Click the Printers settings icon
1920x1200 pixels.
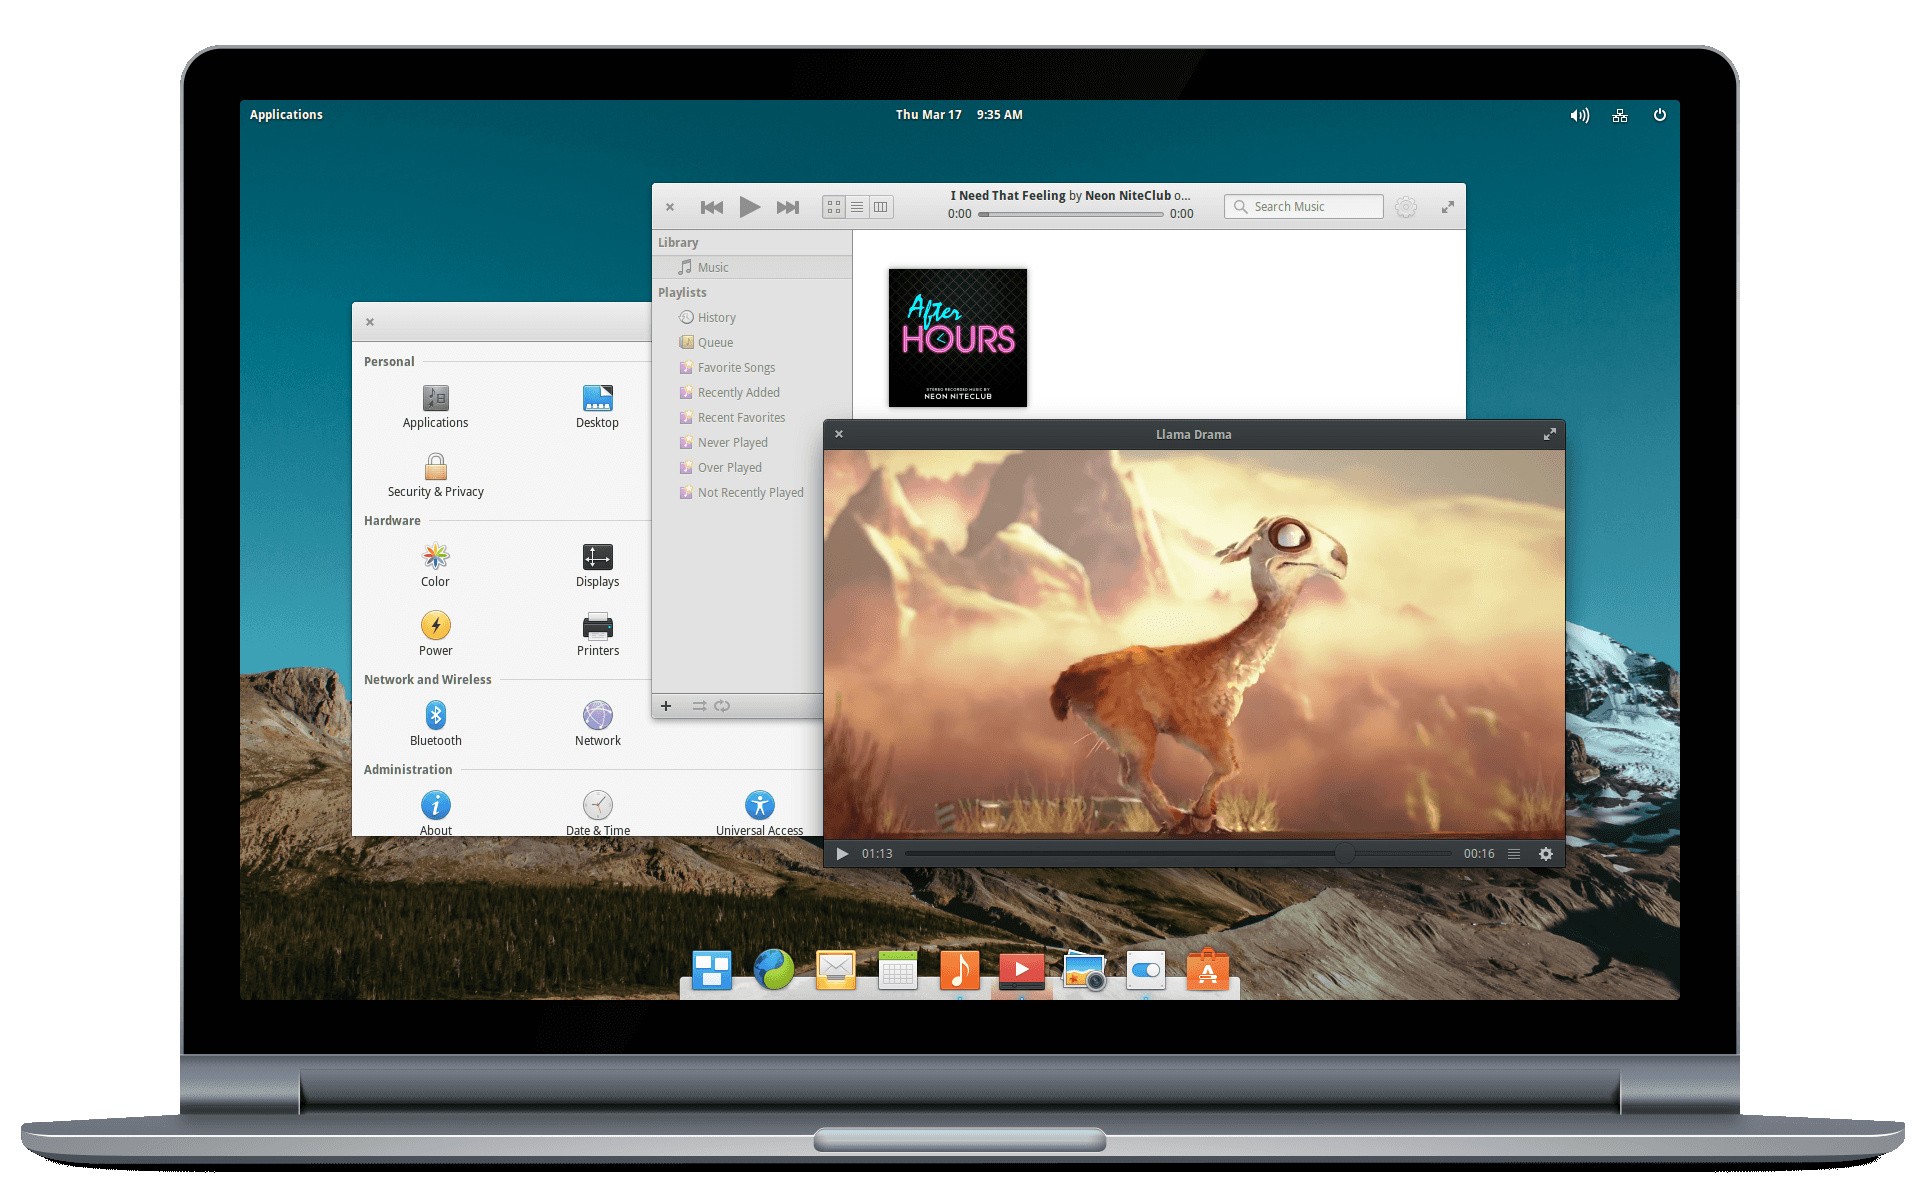pyautogui.click(x=597, y=628)
